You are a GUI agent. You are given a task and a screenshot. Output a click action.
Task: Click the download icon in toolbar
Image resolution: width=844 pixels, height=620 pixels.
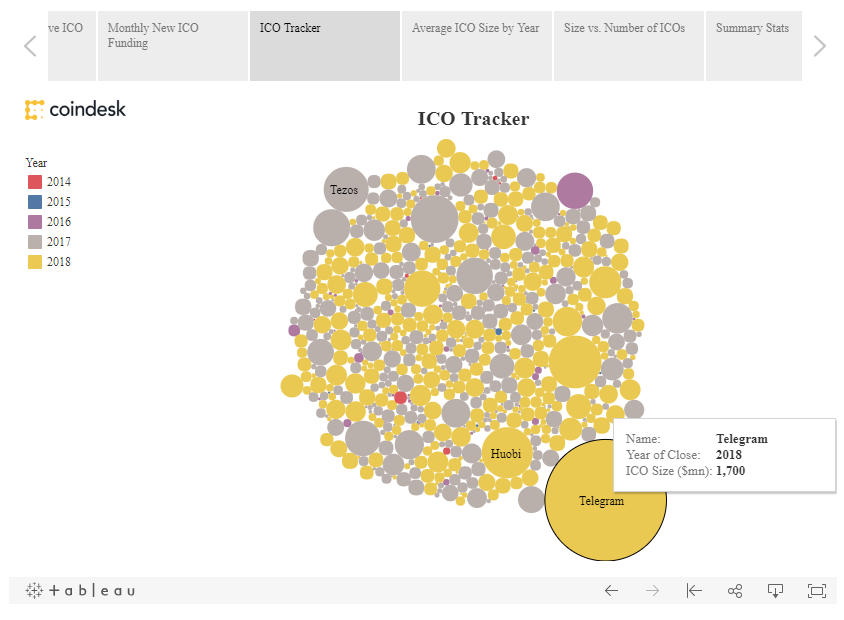tap(775, 591)
